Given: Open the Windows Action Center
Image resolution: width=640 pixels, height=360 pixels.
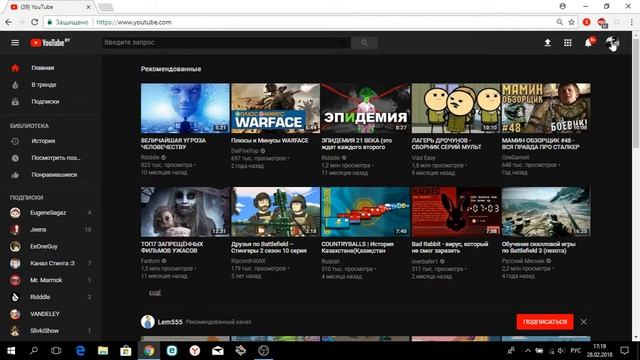Looking at the screenshot, I should tap(624, 351).
